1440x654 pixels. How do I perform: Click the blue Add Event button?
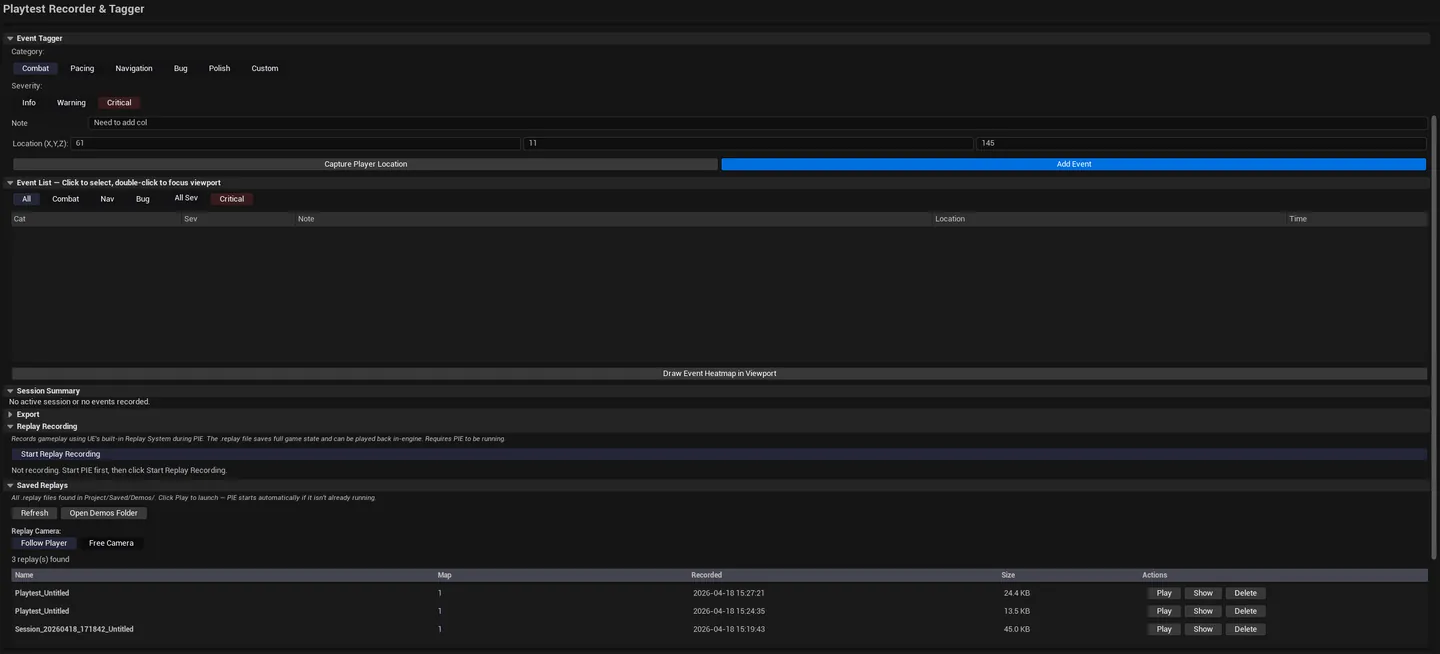(x=1074, y=164)
